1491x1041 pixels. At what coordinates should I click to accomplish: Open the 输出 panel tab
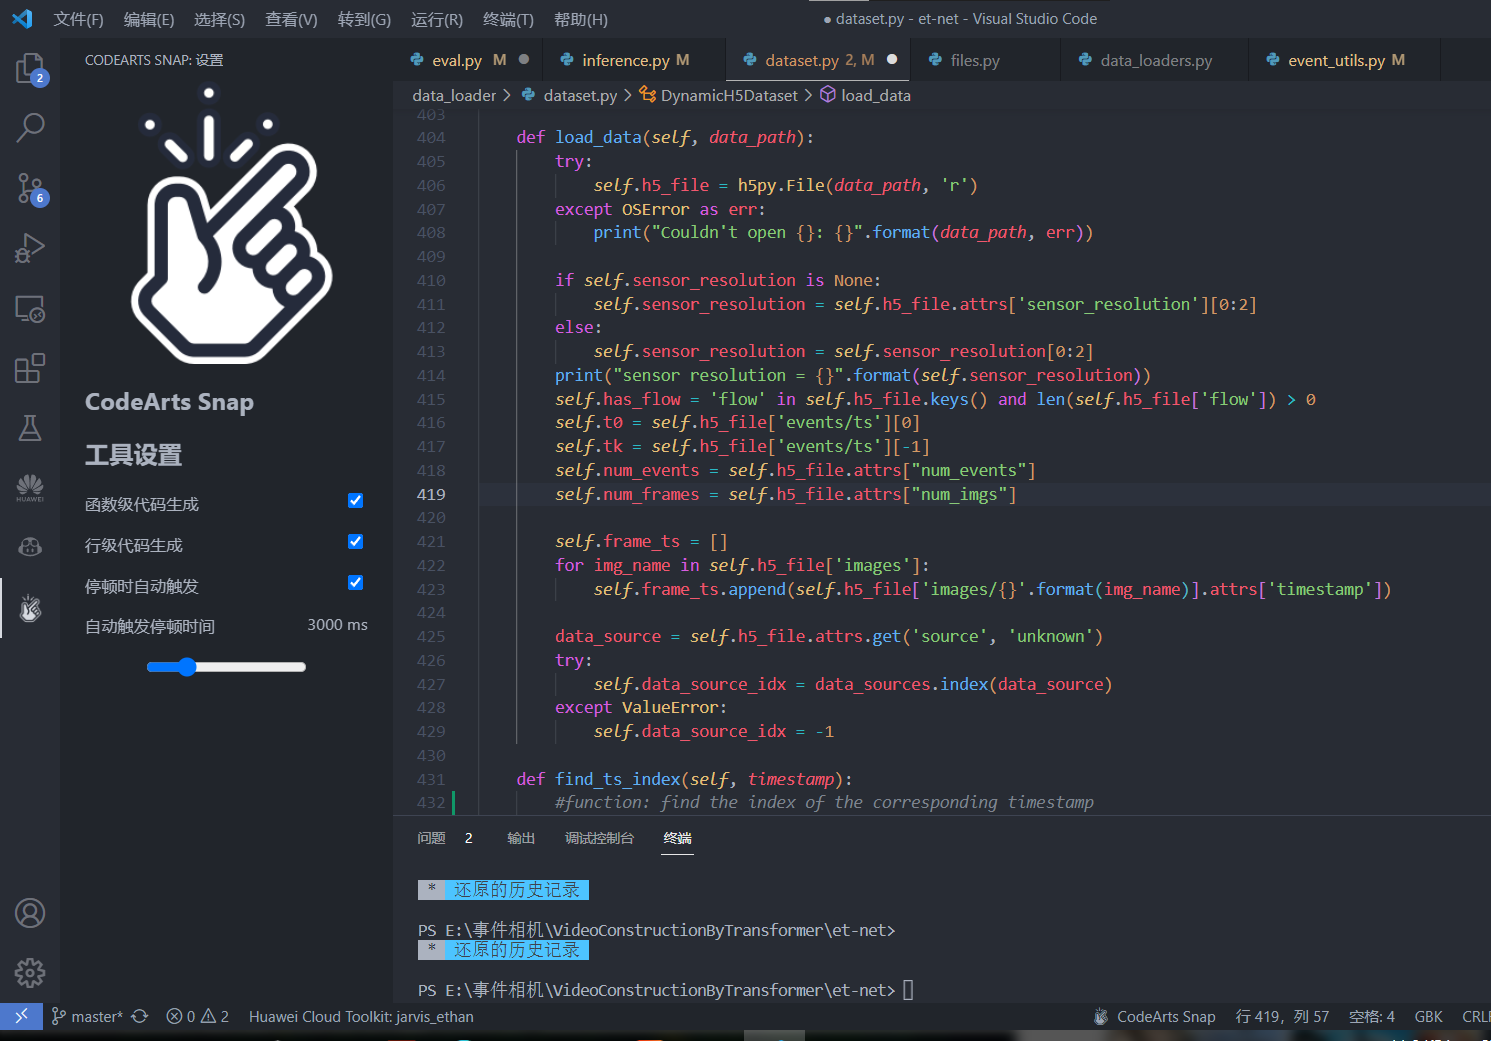[x=521, y=838]
